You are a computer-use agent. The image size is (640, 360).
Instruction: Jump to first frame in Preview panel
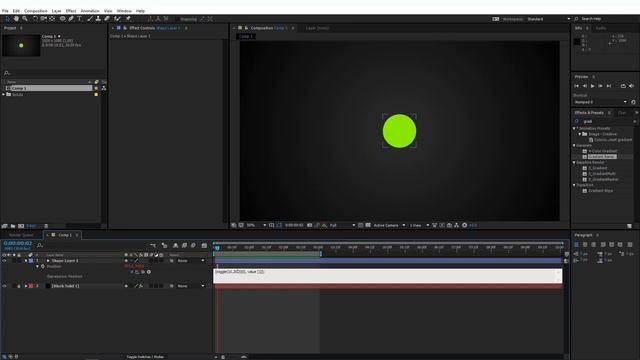[576, 86]
